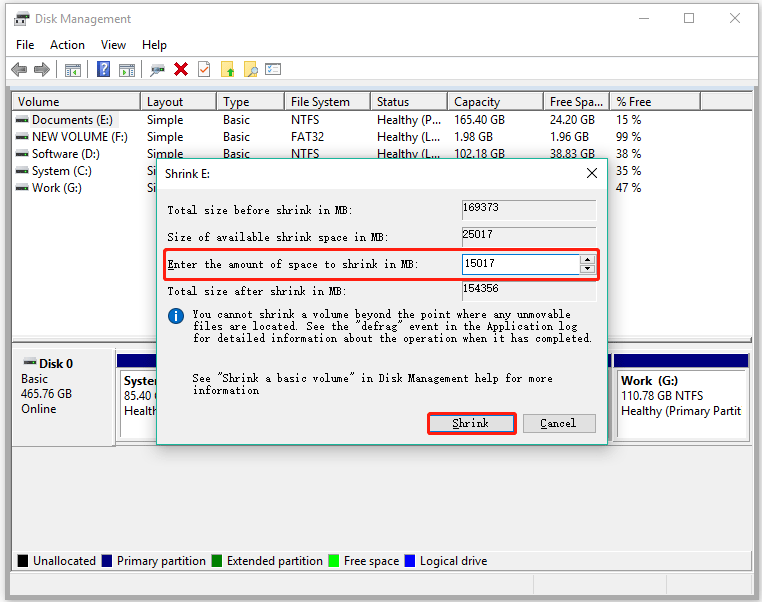The height and width of the screenshot is (602, 762).
Task: Open the View menu
Action: point(113,45)
